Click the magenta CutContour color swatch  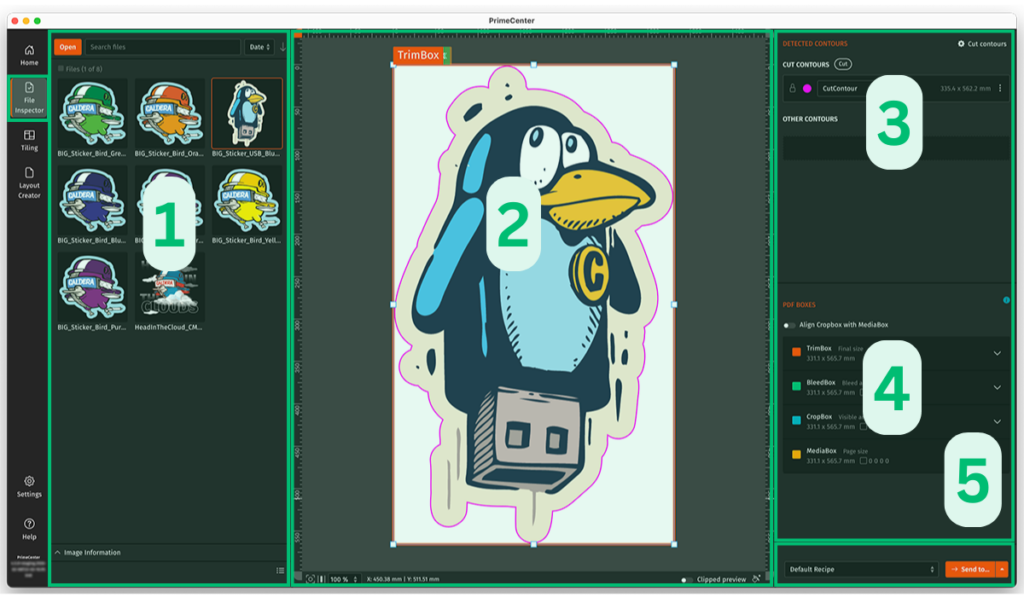[807, 89]
